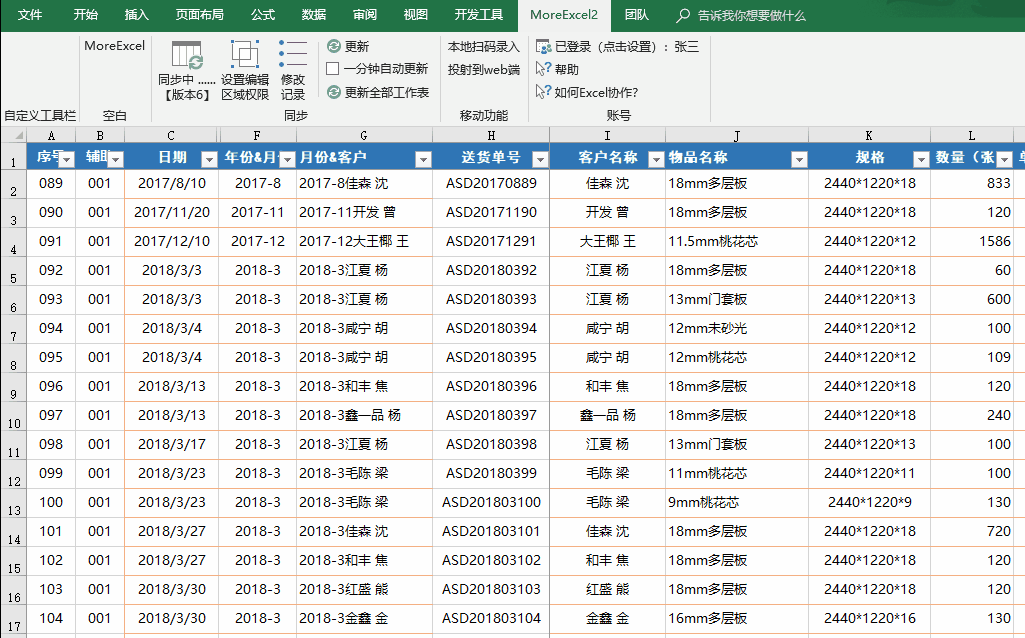
Task: Select cell 2017-12大王椰 王
Action: coord(364,242)
